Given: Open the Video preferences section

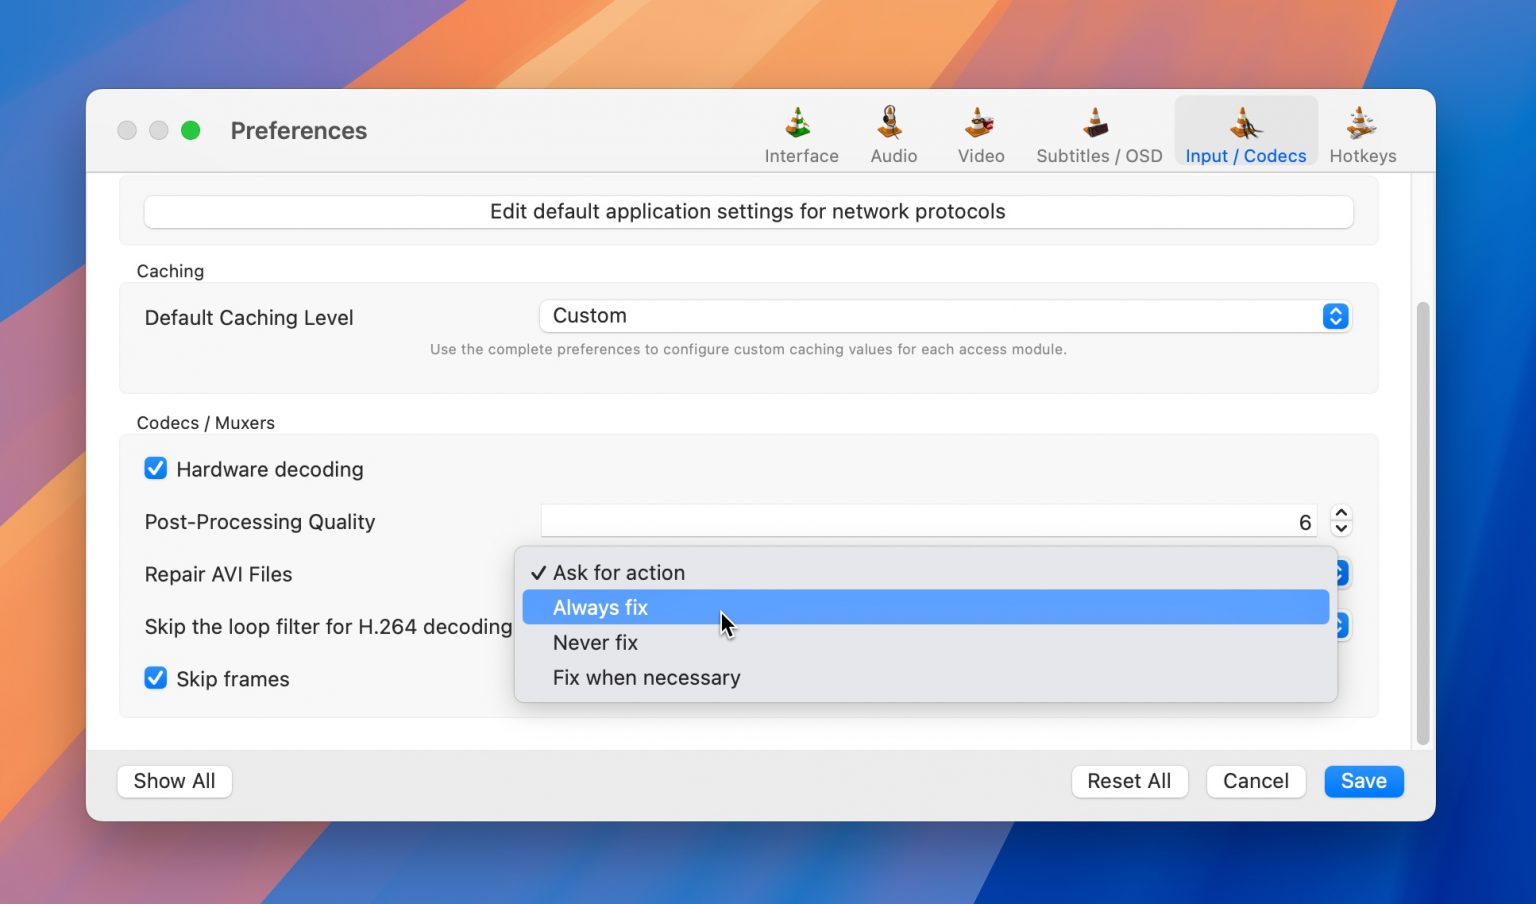Looking at the screenshot, I should (x=979, y=130).
